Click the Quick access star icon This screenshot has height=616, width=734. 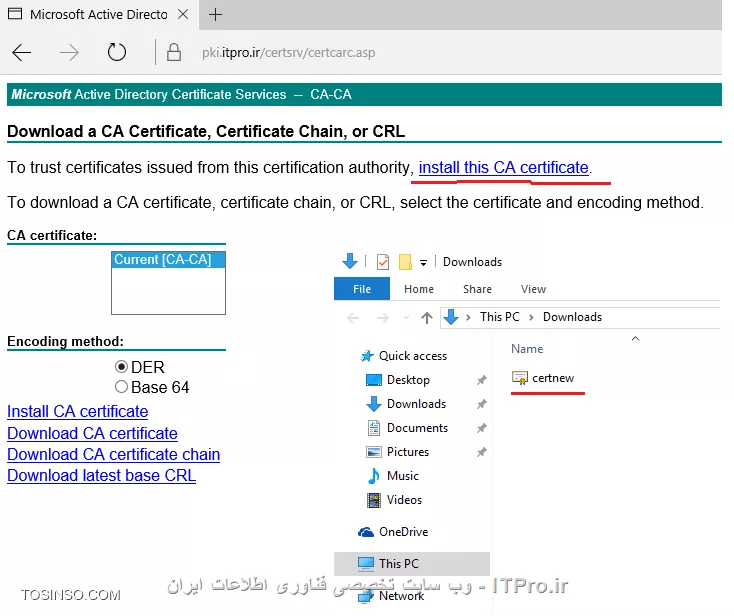367,356
